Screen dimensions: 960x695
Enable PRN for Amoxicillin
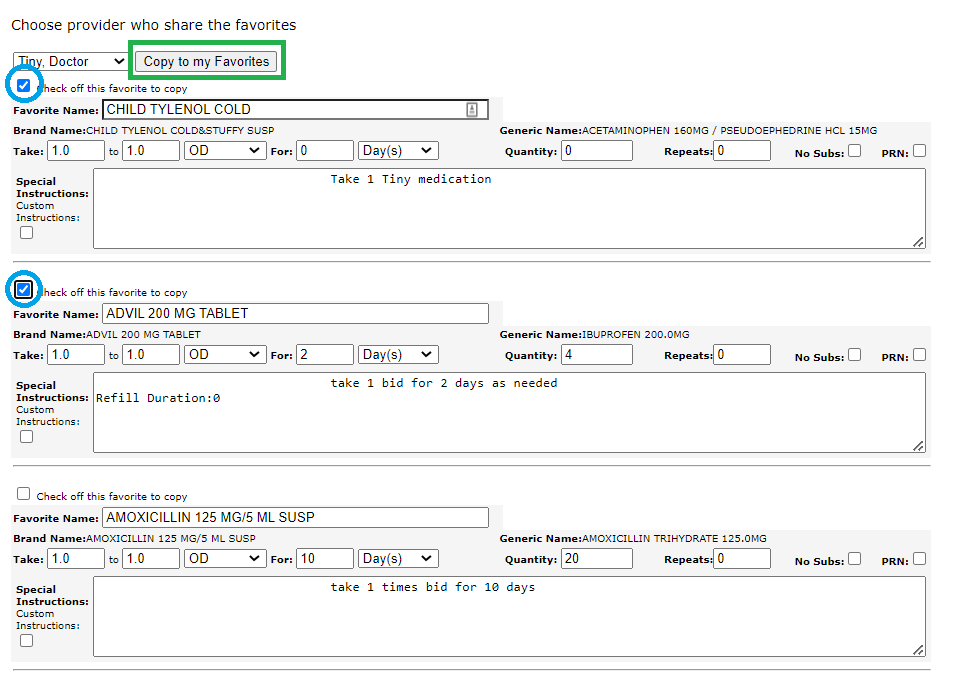(x=919, y=558)
